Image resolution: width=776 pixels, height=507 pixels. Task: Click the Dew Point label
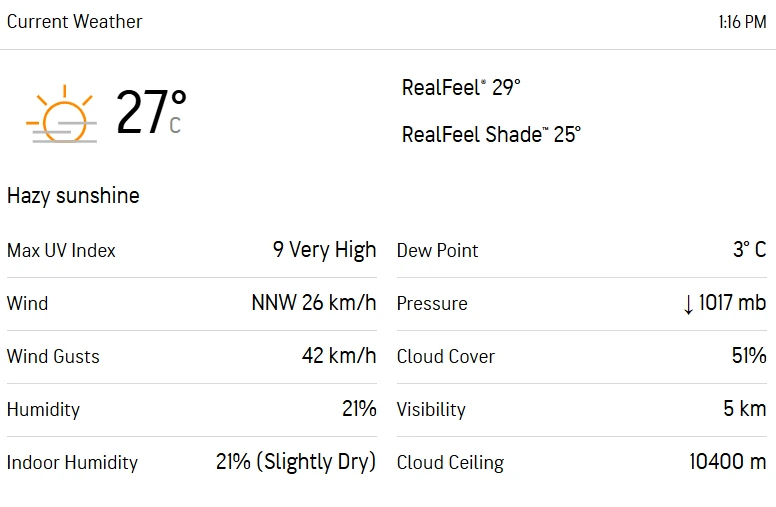point(437,251)
